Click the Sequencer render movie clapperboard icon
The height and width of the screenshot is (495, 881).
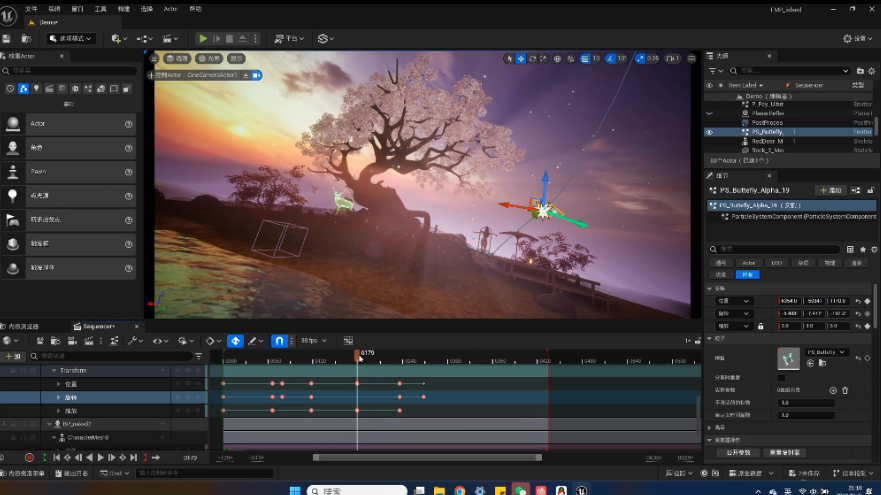click(89, 340)
